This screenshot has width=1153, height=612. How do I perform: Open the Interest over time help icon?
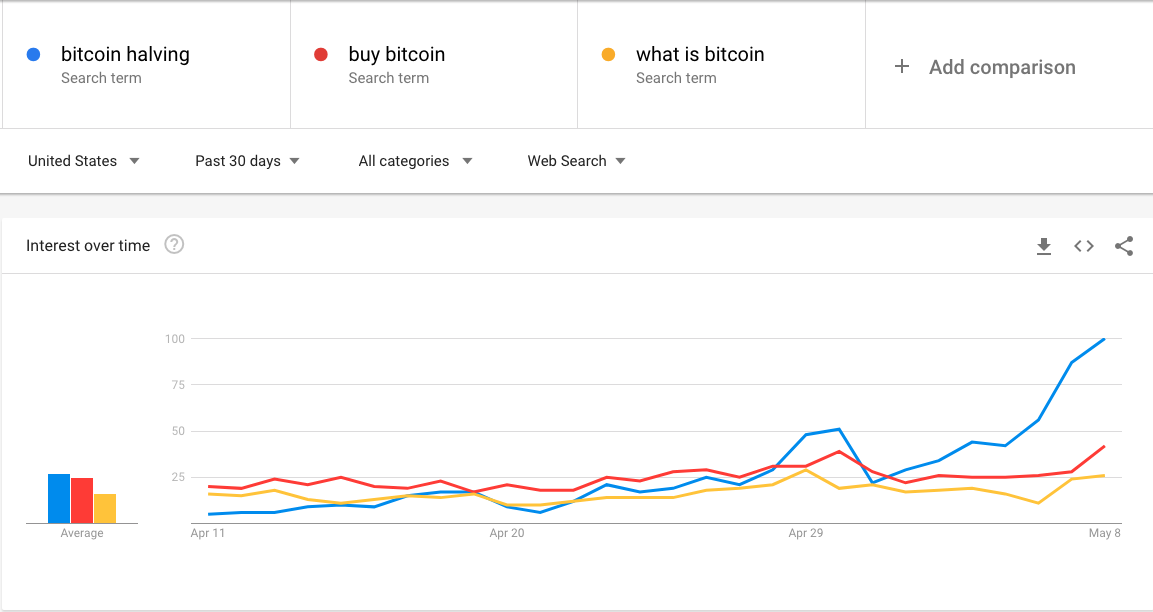point(174,245)
